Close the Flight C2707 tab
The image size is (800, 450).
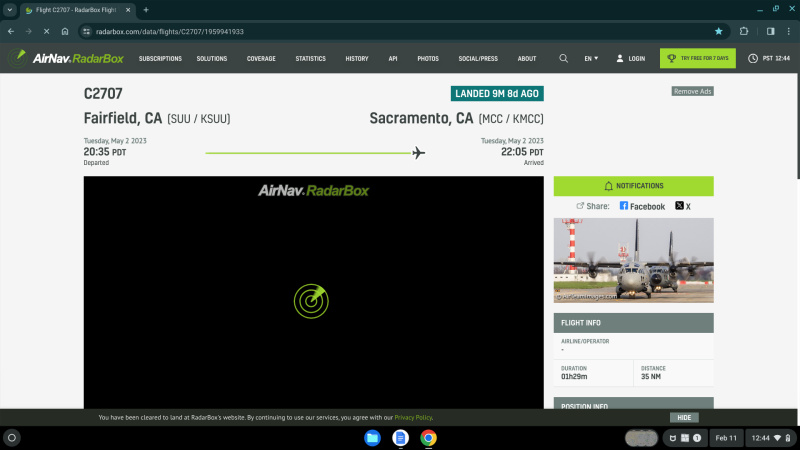128,10
